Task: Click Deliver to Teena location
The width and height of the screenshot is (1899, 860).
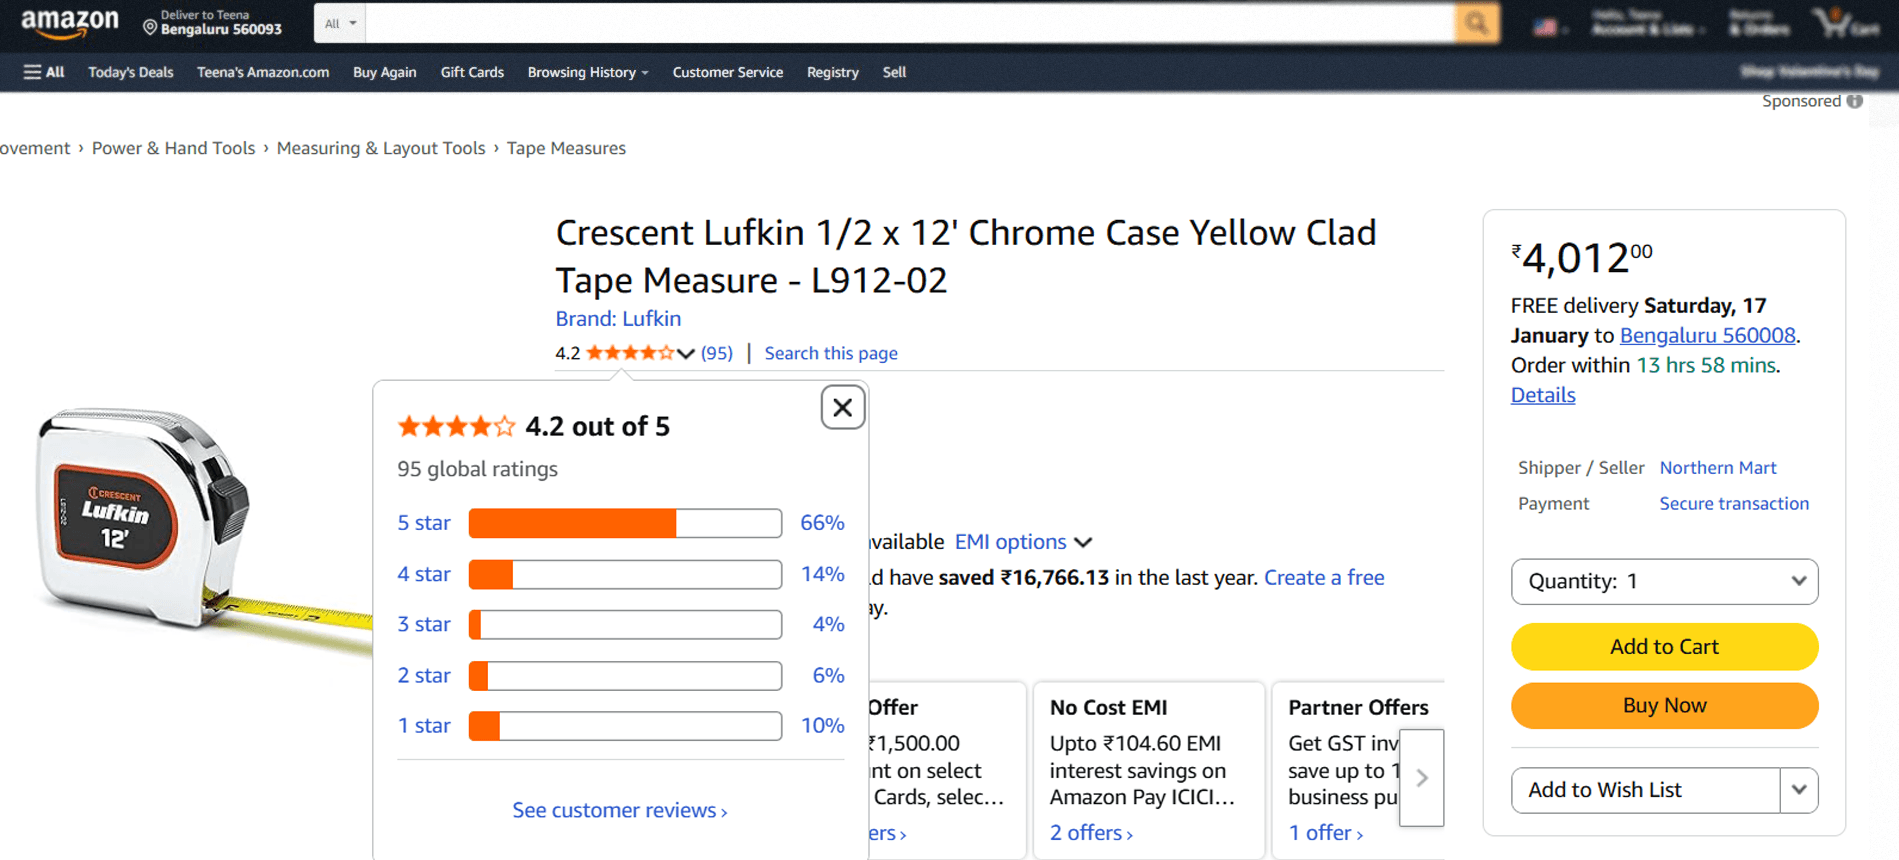Action: pos(212,23)
